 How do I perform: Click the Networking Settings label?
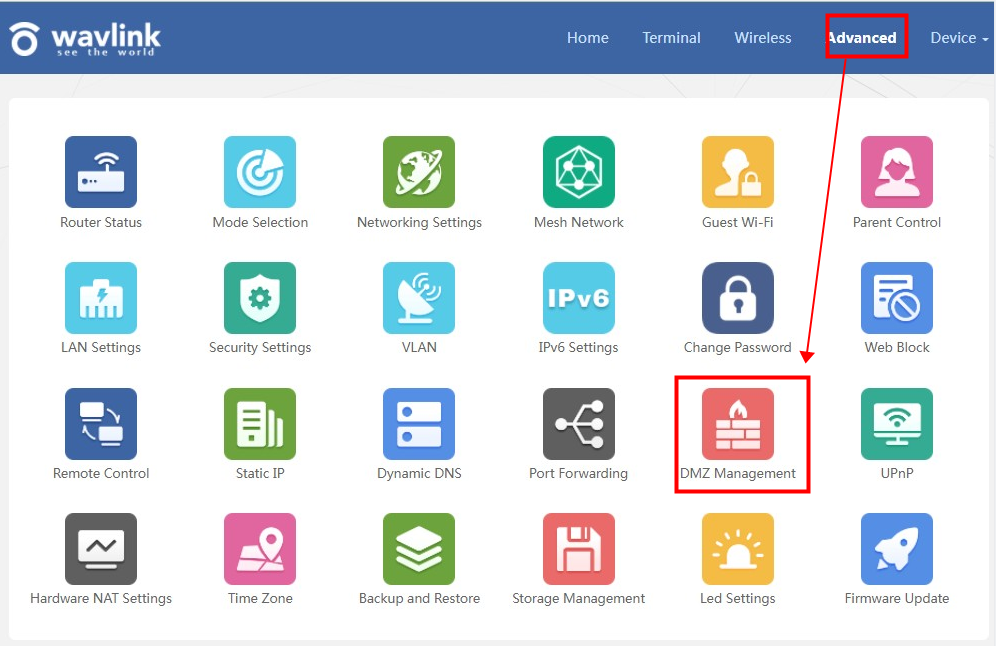(419, 222)
